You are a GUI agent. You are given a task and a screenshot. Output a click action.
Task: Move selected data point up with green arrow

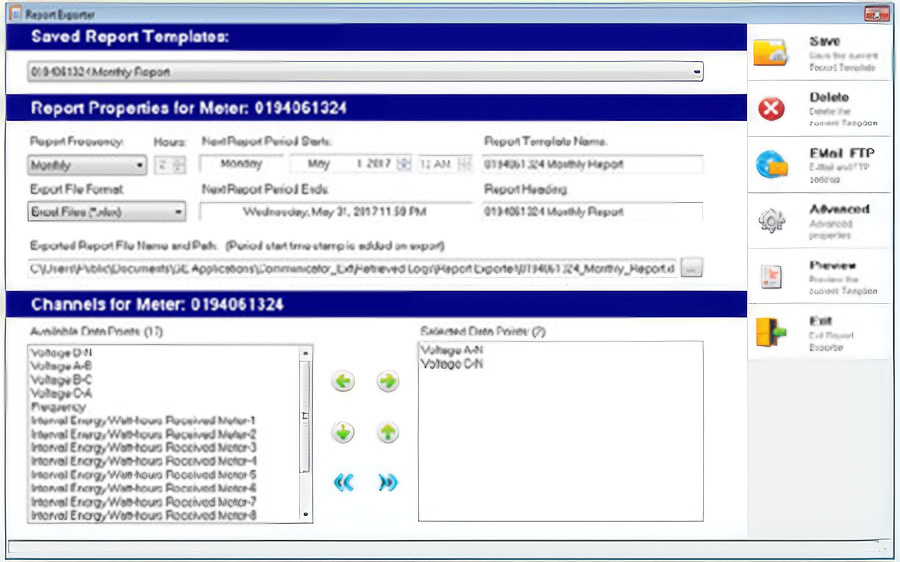point(388,432)
